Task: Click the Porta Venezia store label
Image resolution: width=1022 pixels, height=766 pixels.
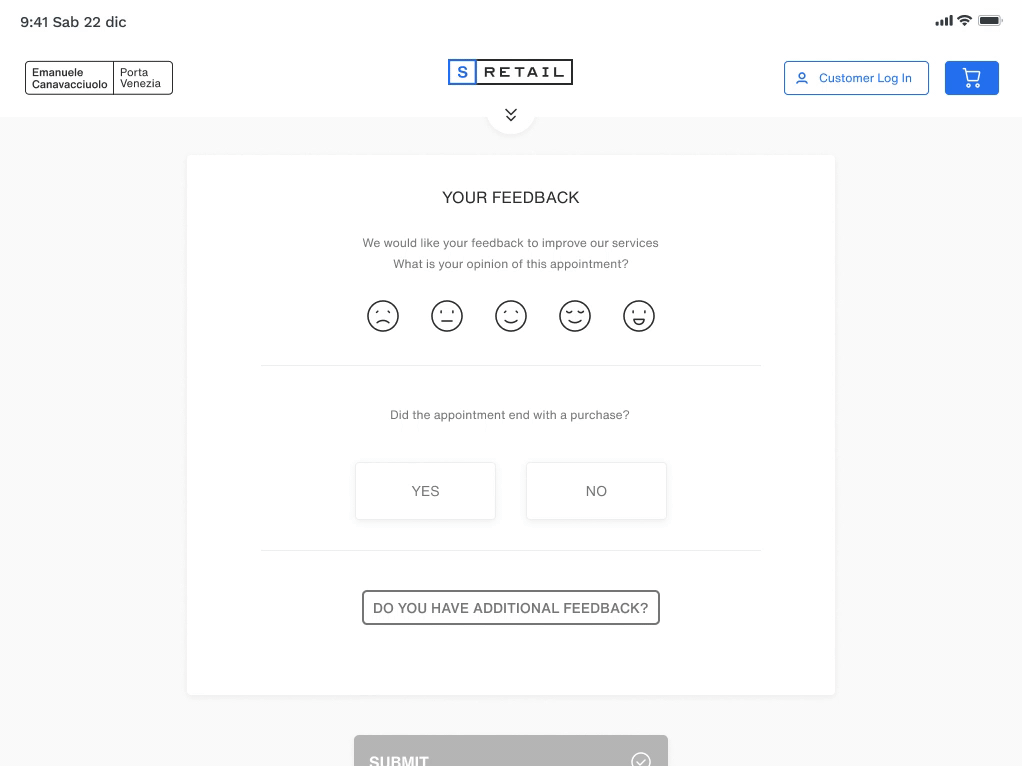Action: tap(142, 78)
